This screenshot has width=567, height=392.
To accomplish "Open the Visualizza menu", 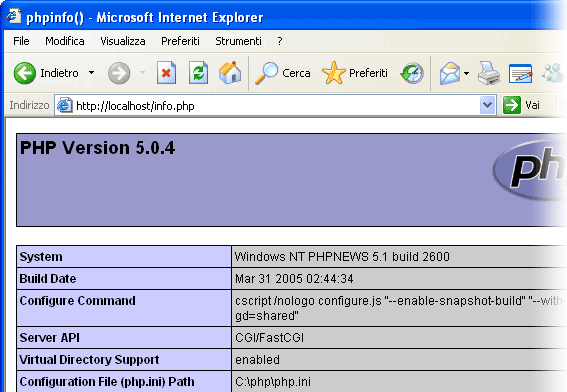I will coord(123,41).
